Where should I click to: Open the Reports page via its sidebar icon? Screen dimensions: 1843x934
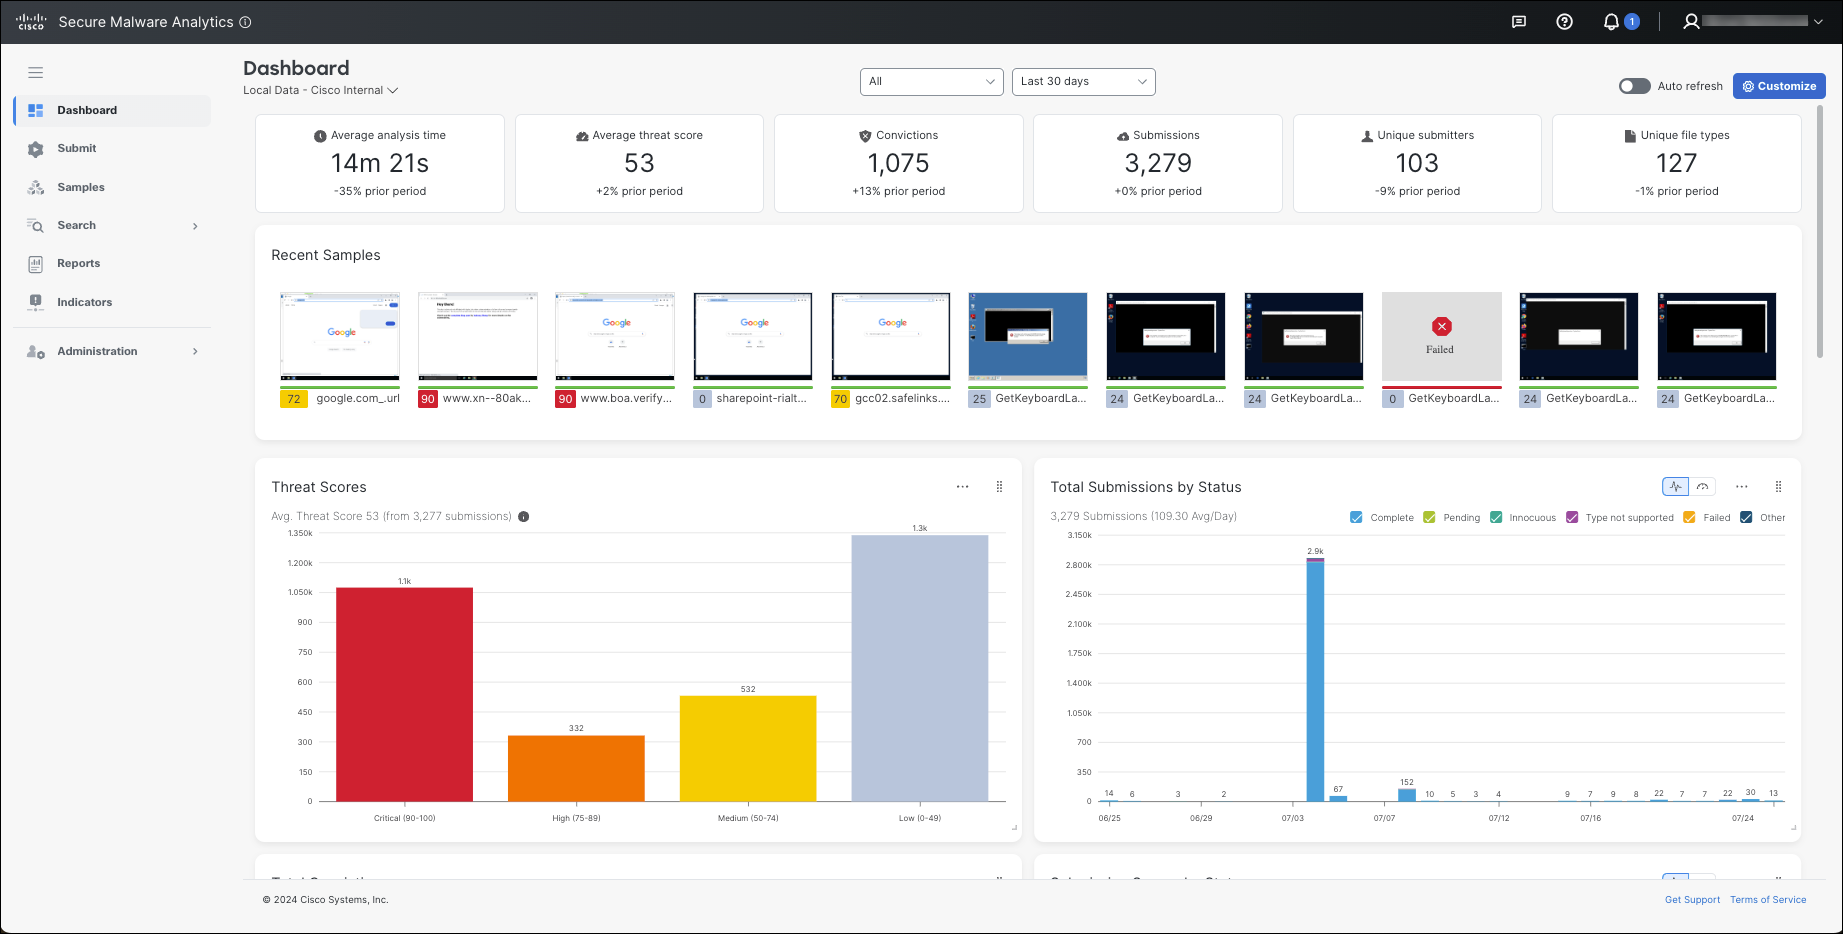(x=78, y=263)
